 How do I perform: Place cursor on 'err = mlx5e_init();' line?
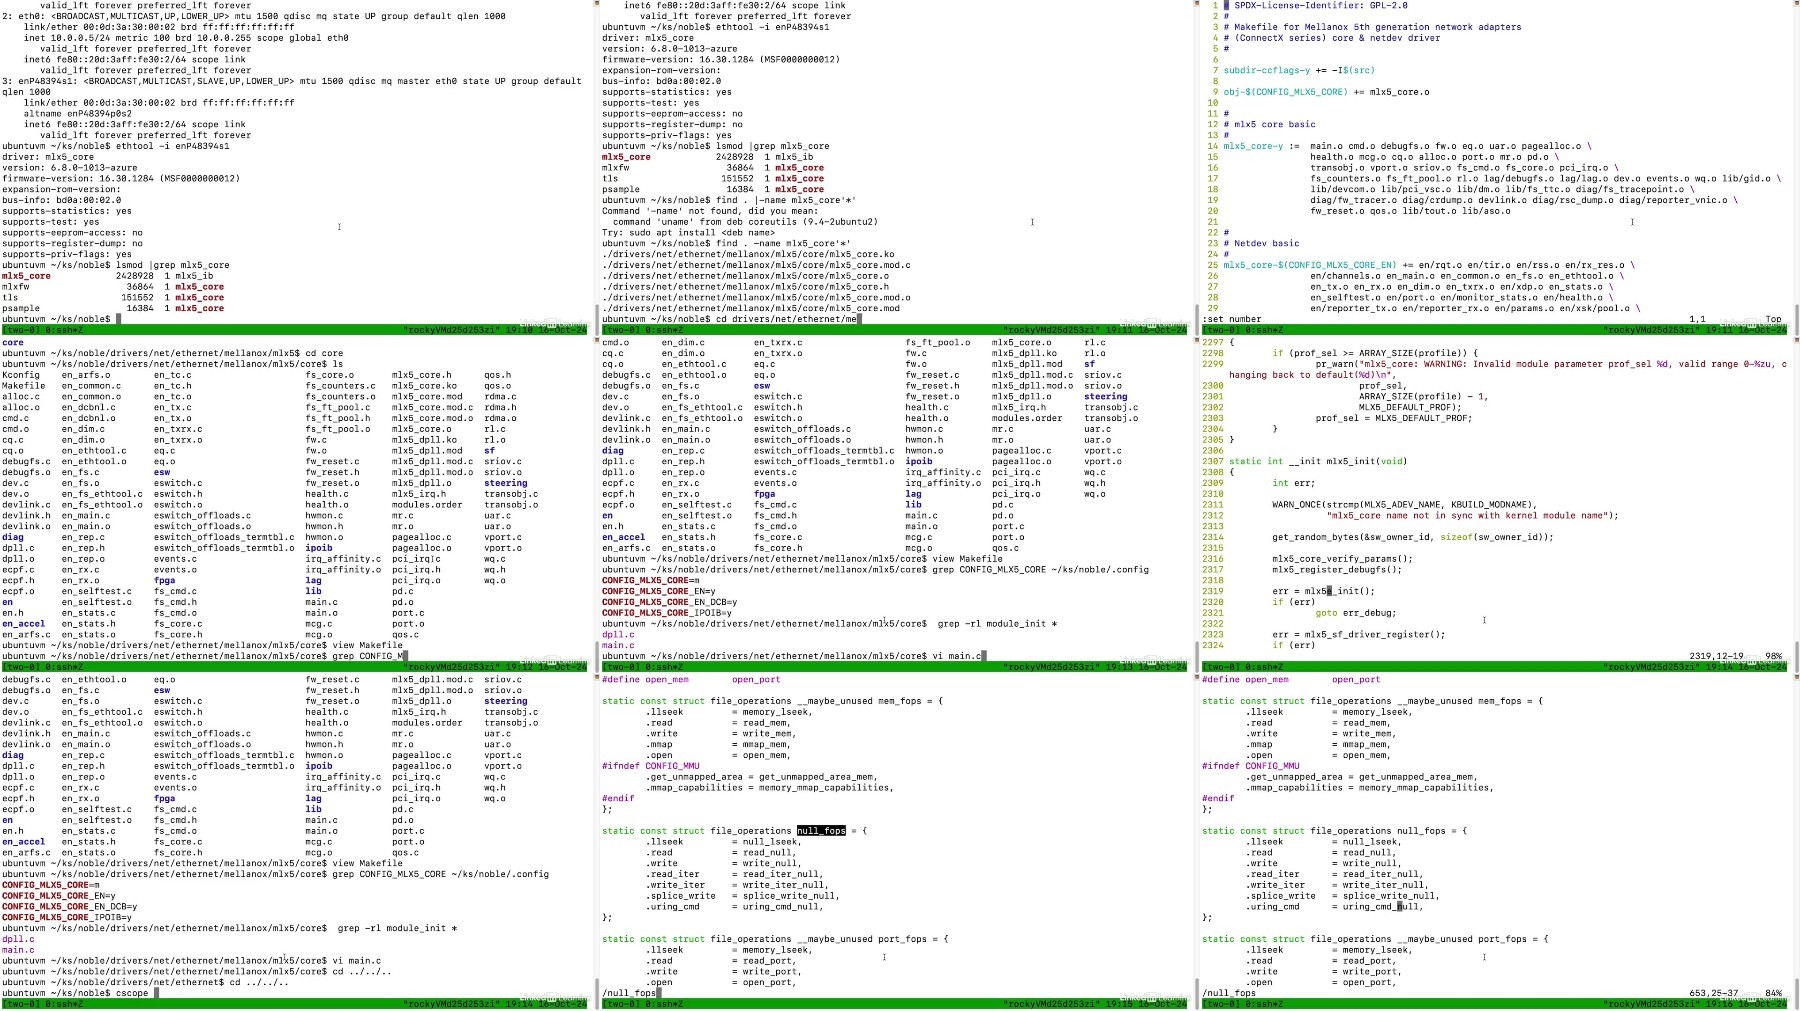tap(1323, 591)
